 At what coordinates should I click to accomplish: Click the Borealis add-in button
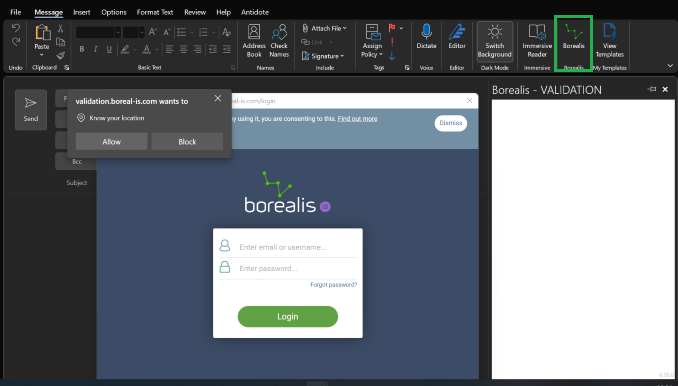tap(573, 36)
